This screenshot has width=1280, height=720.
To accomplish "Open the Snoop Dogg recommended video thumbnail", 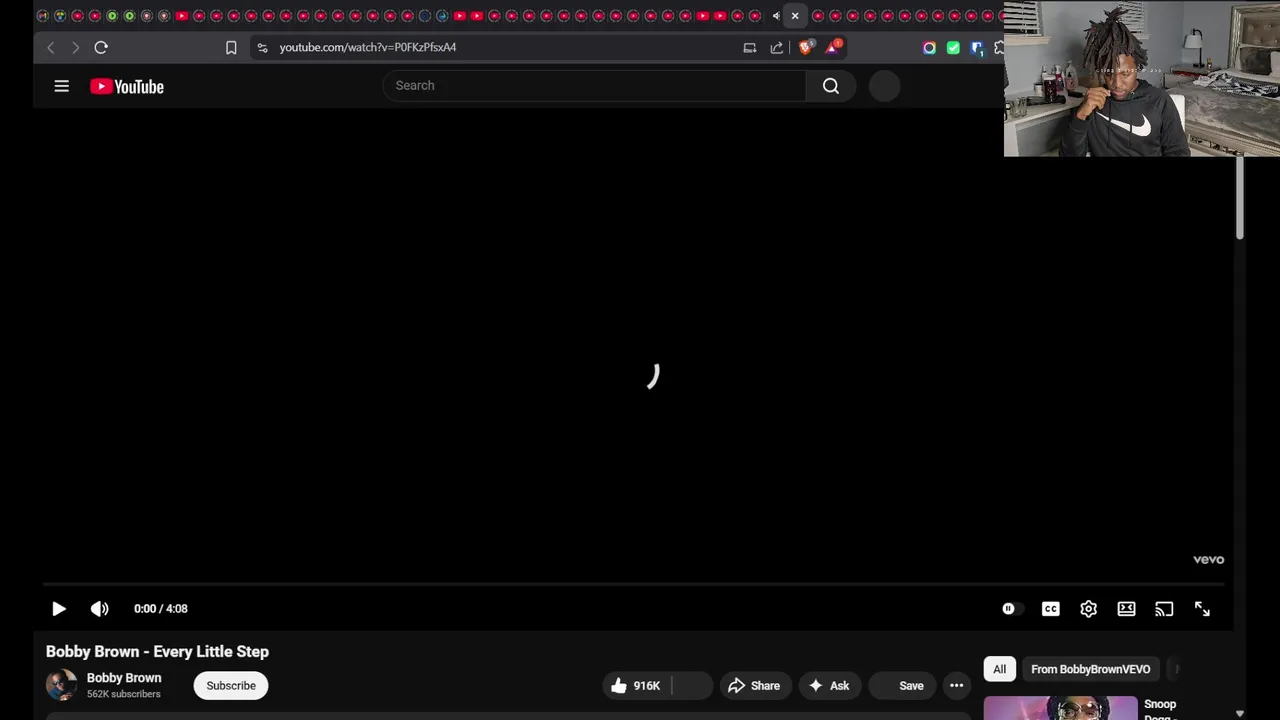I will point(1061,708).
